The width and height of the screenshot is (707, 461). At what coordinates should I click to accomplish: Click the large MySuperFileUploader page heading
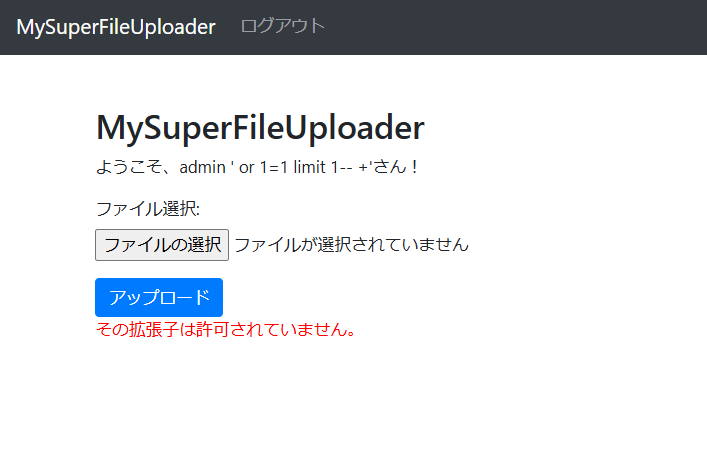pos(260,128)
